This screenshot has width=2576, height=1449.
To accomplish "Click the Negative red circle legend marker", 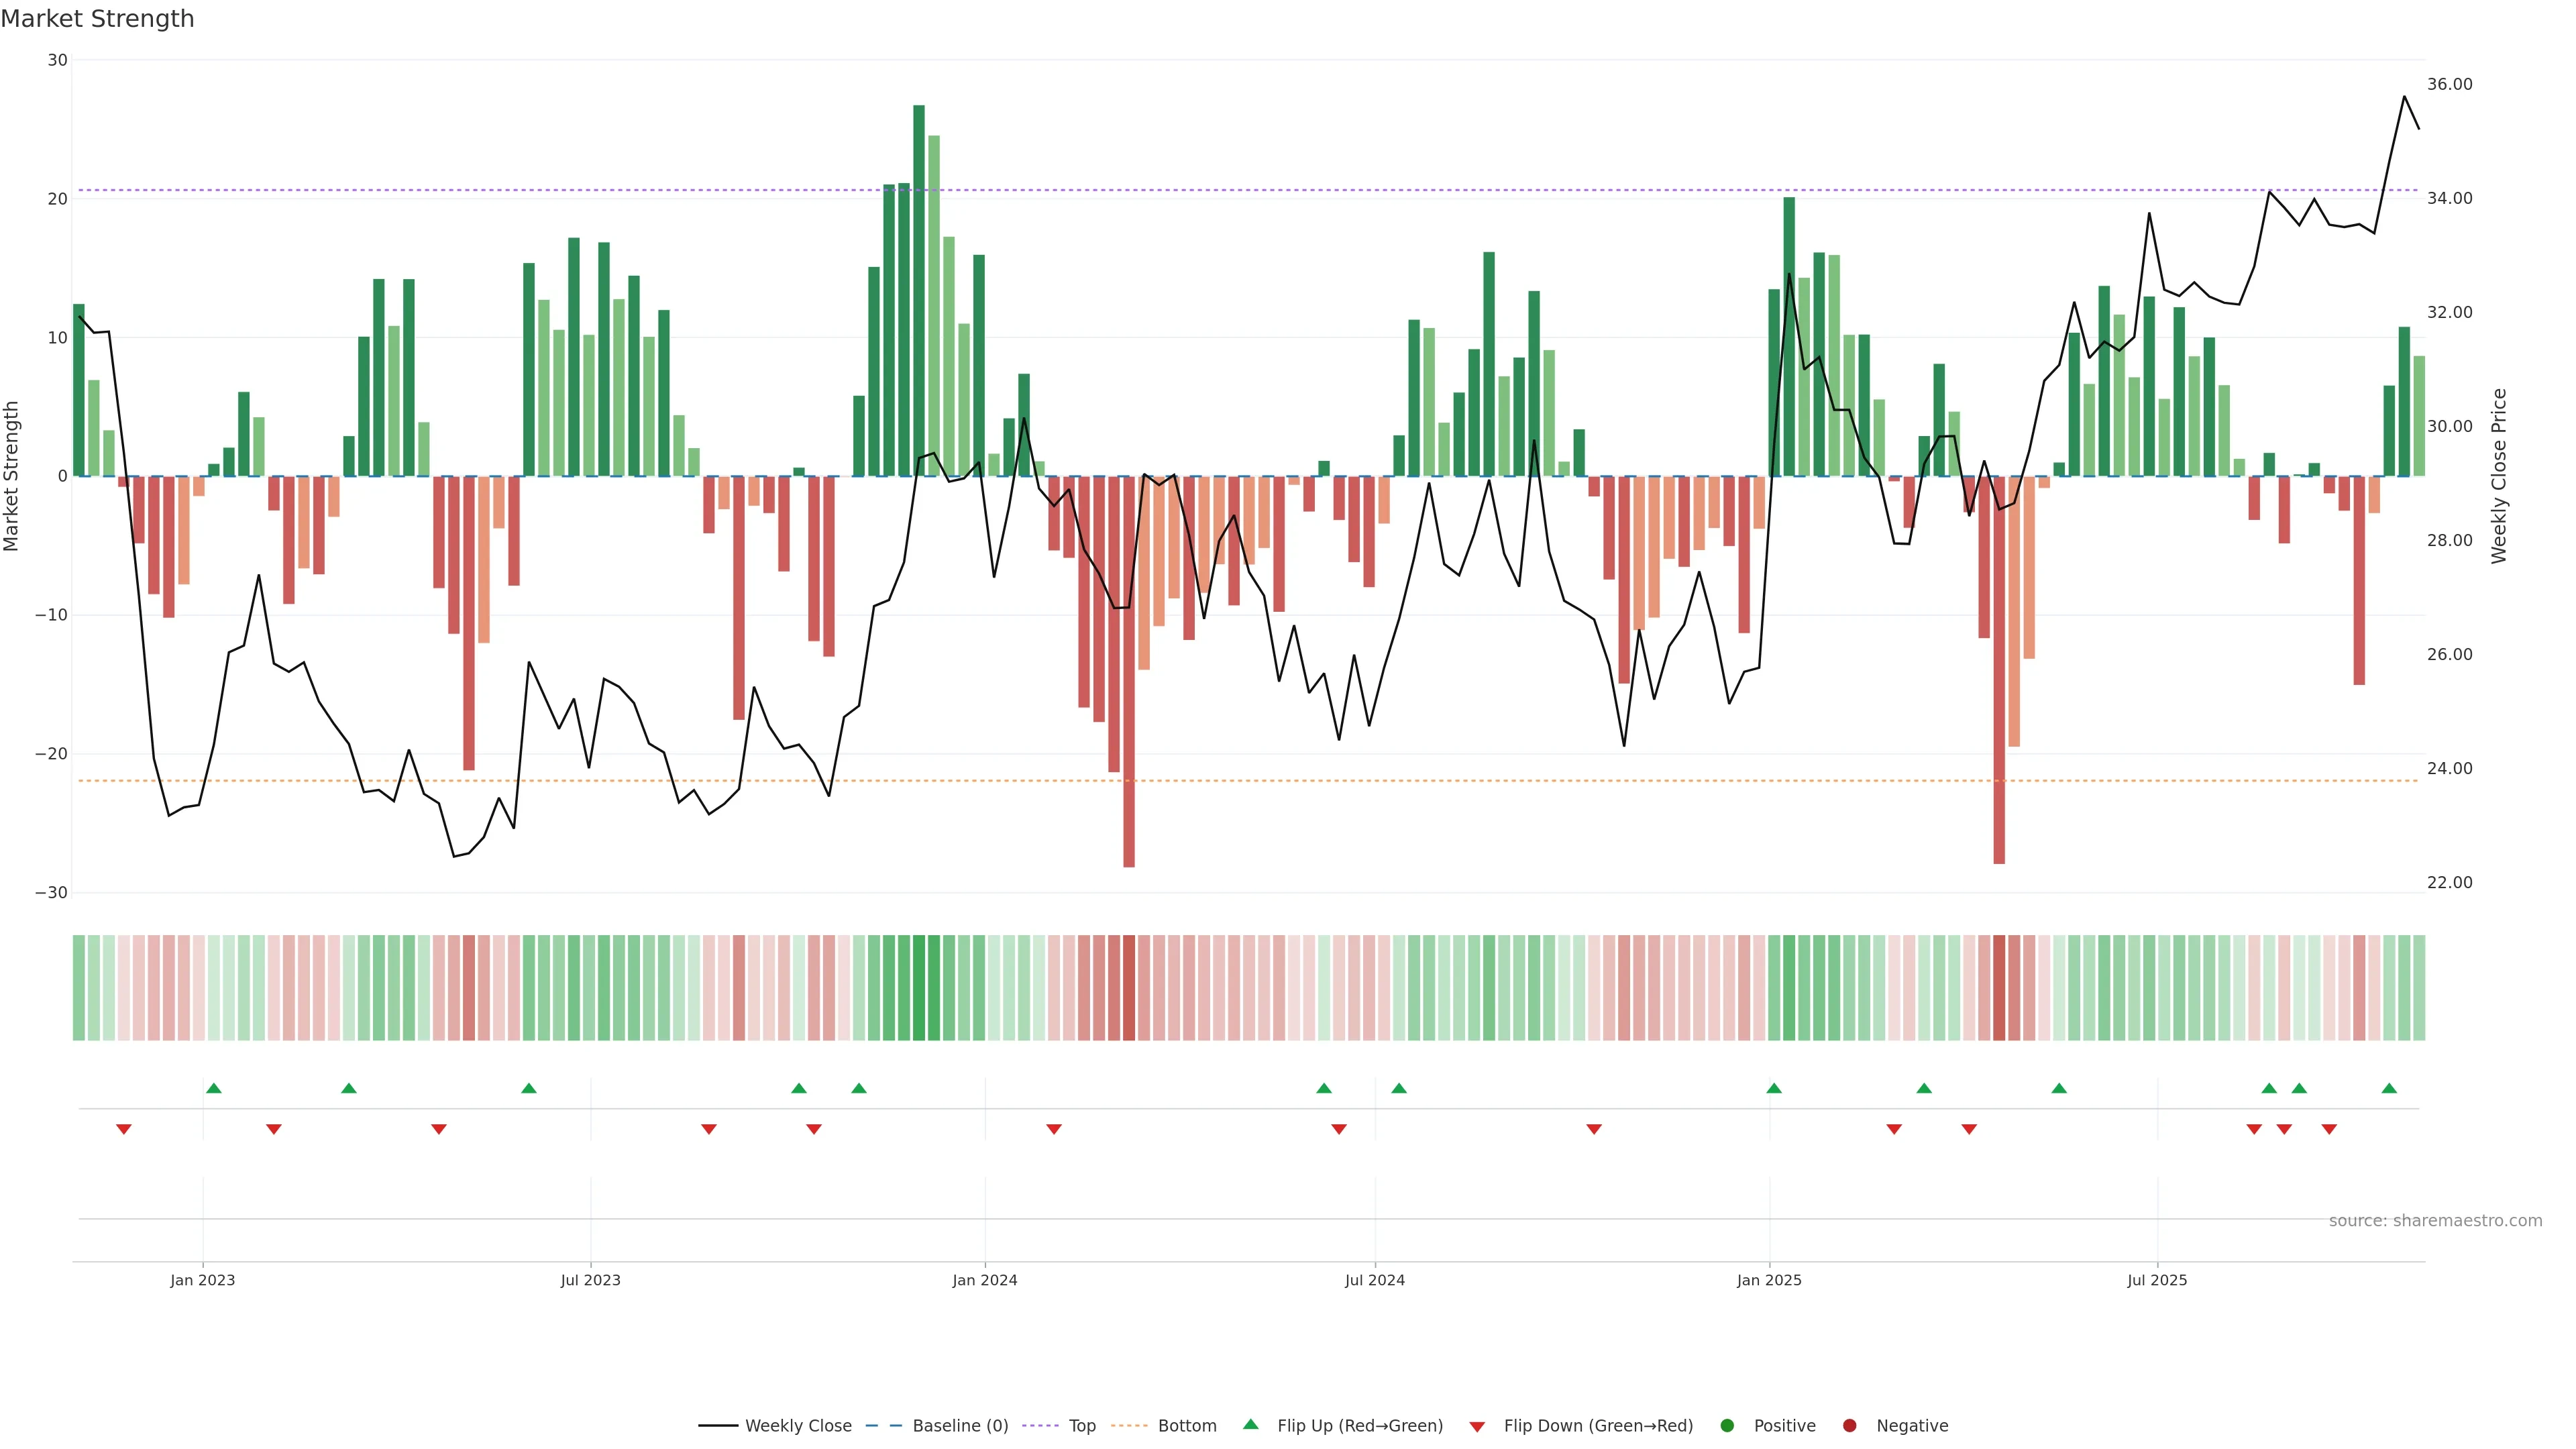I will [x=1849, y=1425].
